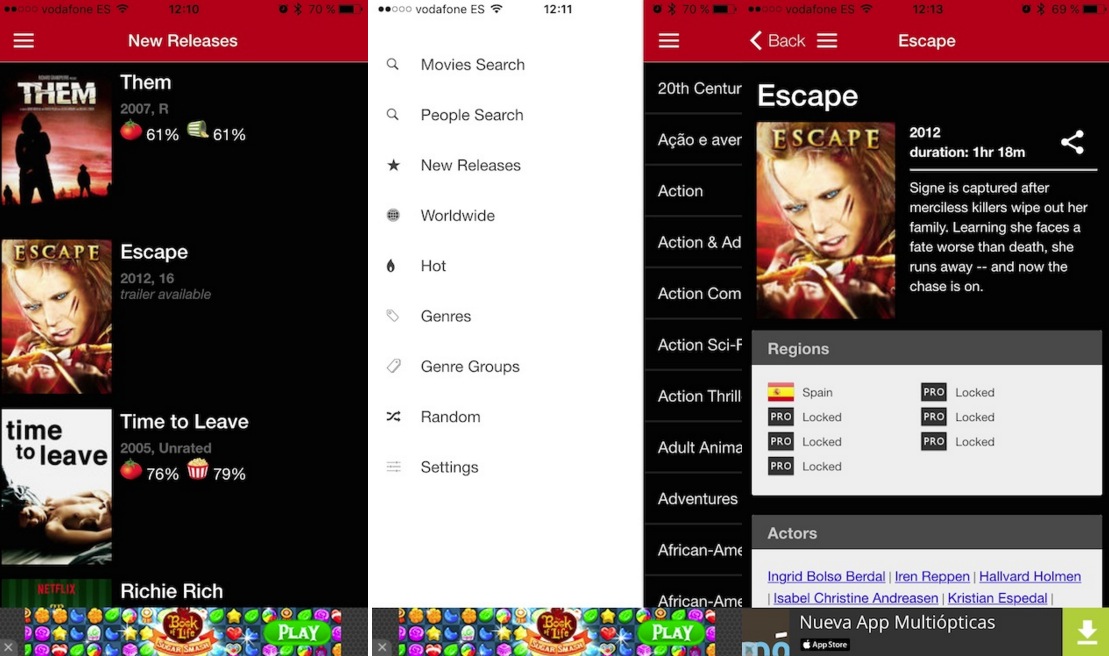Viewport: 1109px width, 656px height.
Task: Open Genres from side menu
Action: point(446,316)
